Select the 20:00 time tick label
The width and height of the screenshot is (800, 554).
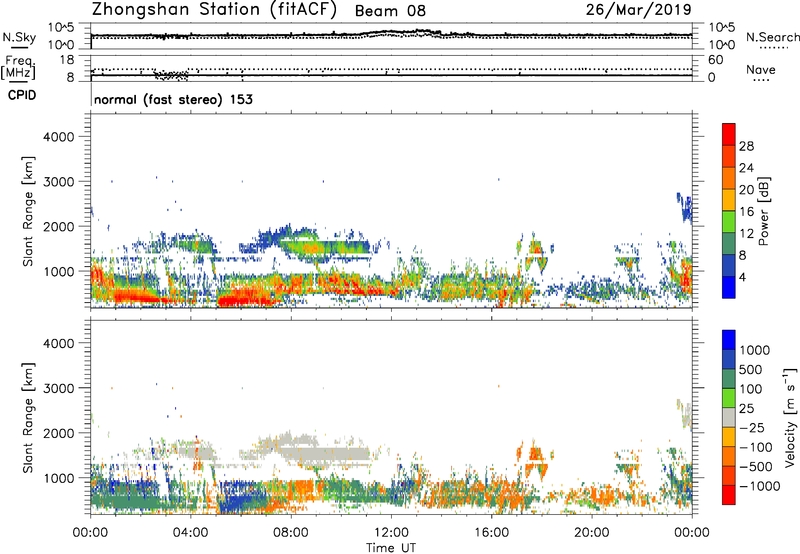[592, 533]
